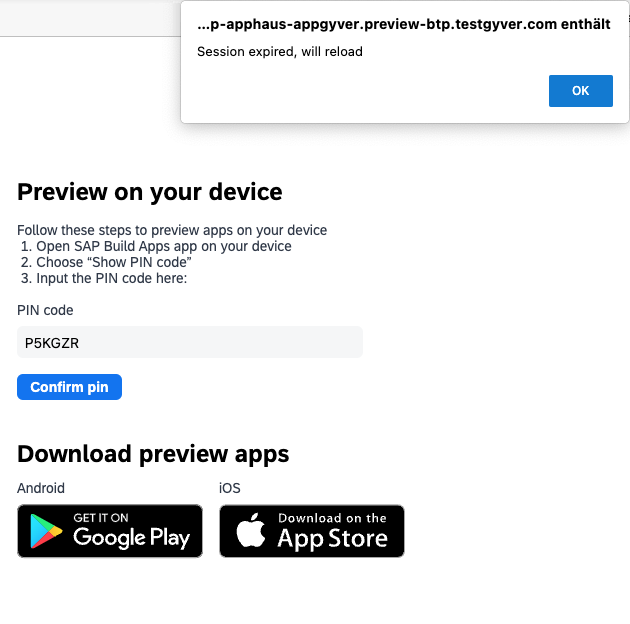
Task: Focus the PIN code input field
Action: (x=190, y=342)
